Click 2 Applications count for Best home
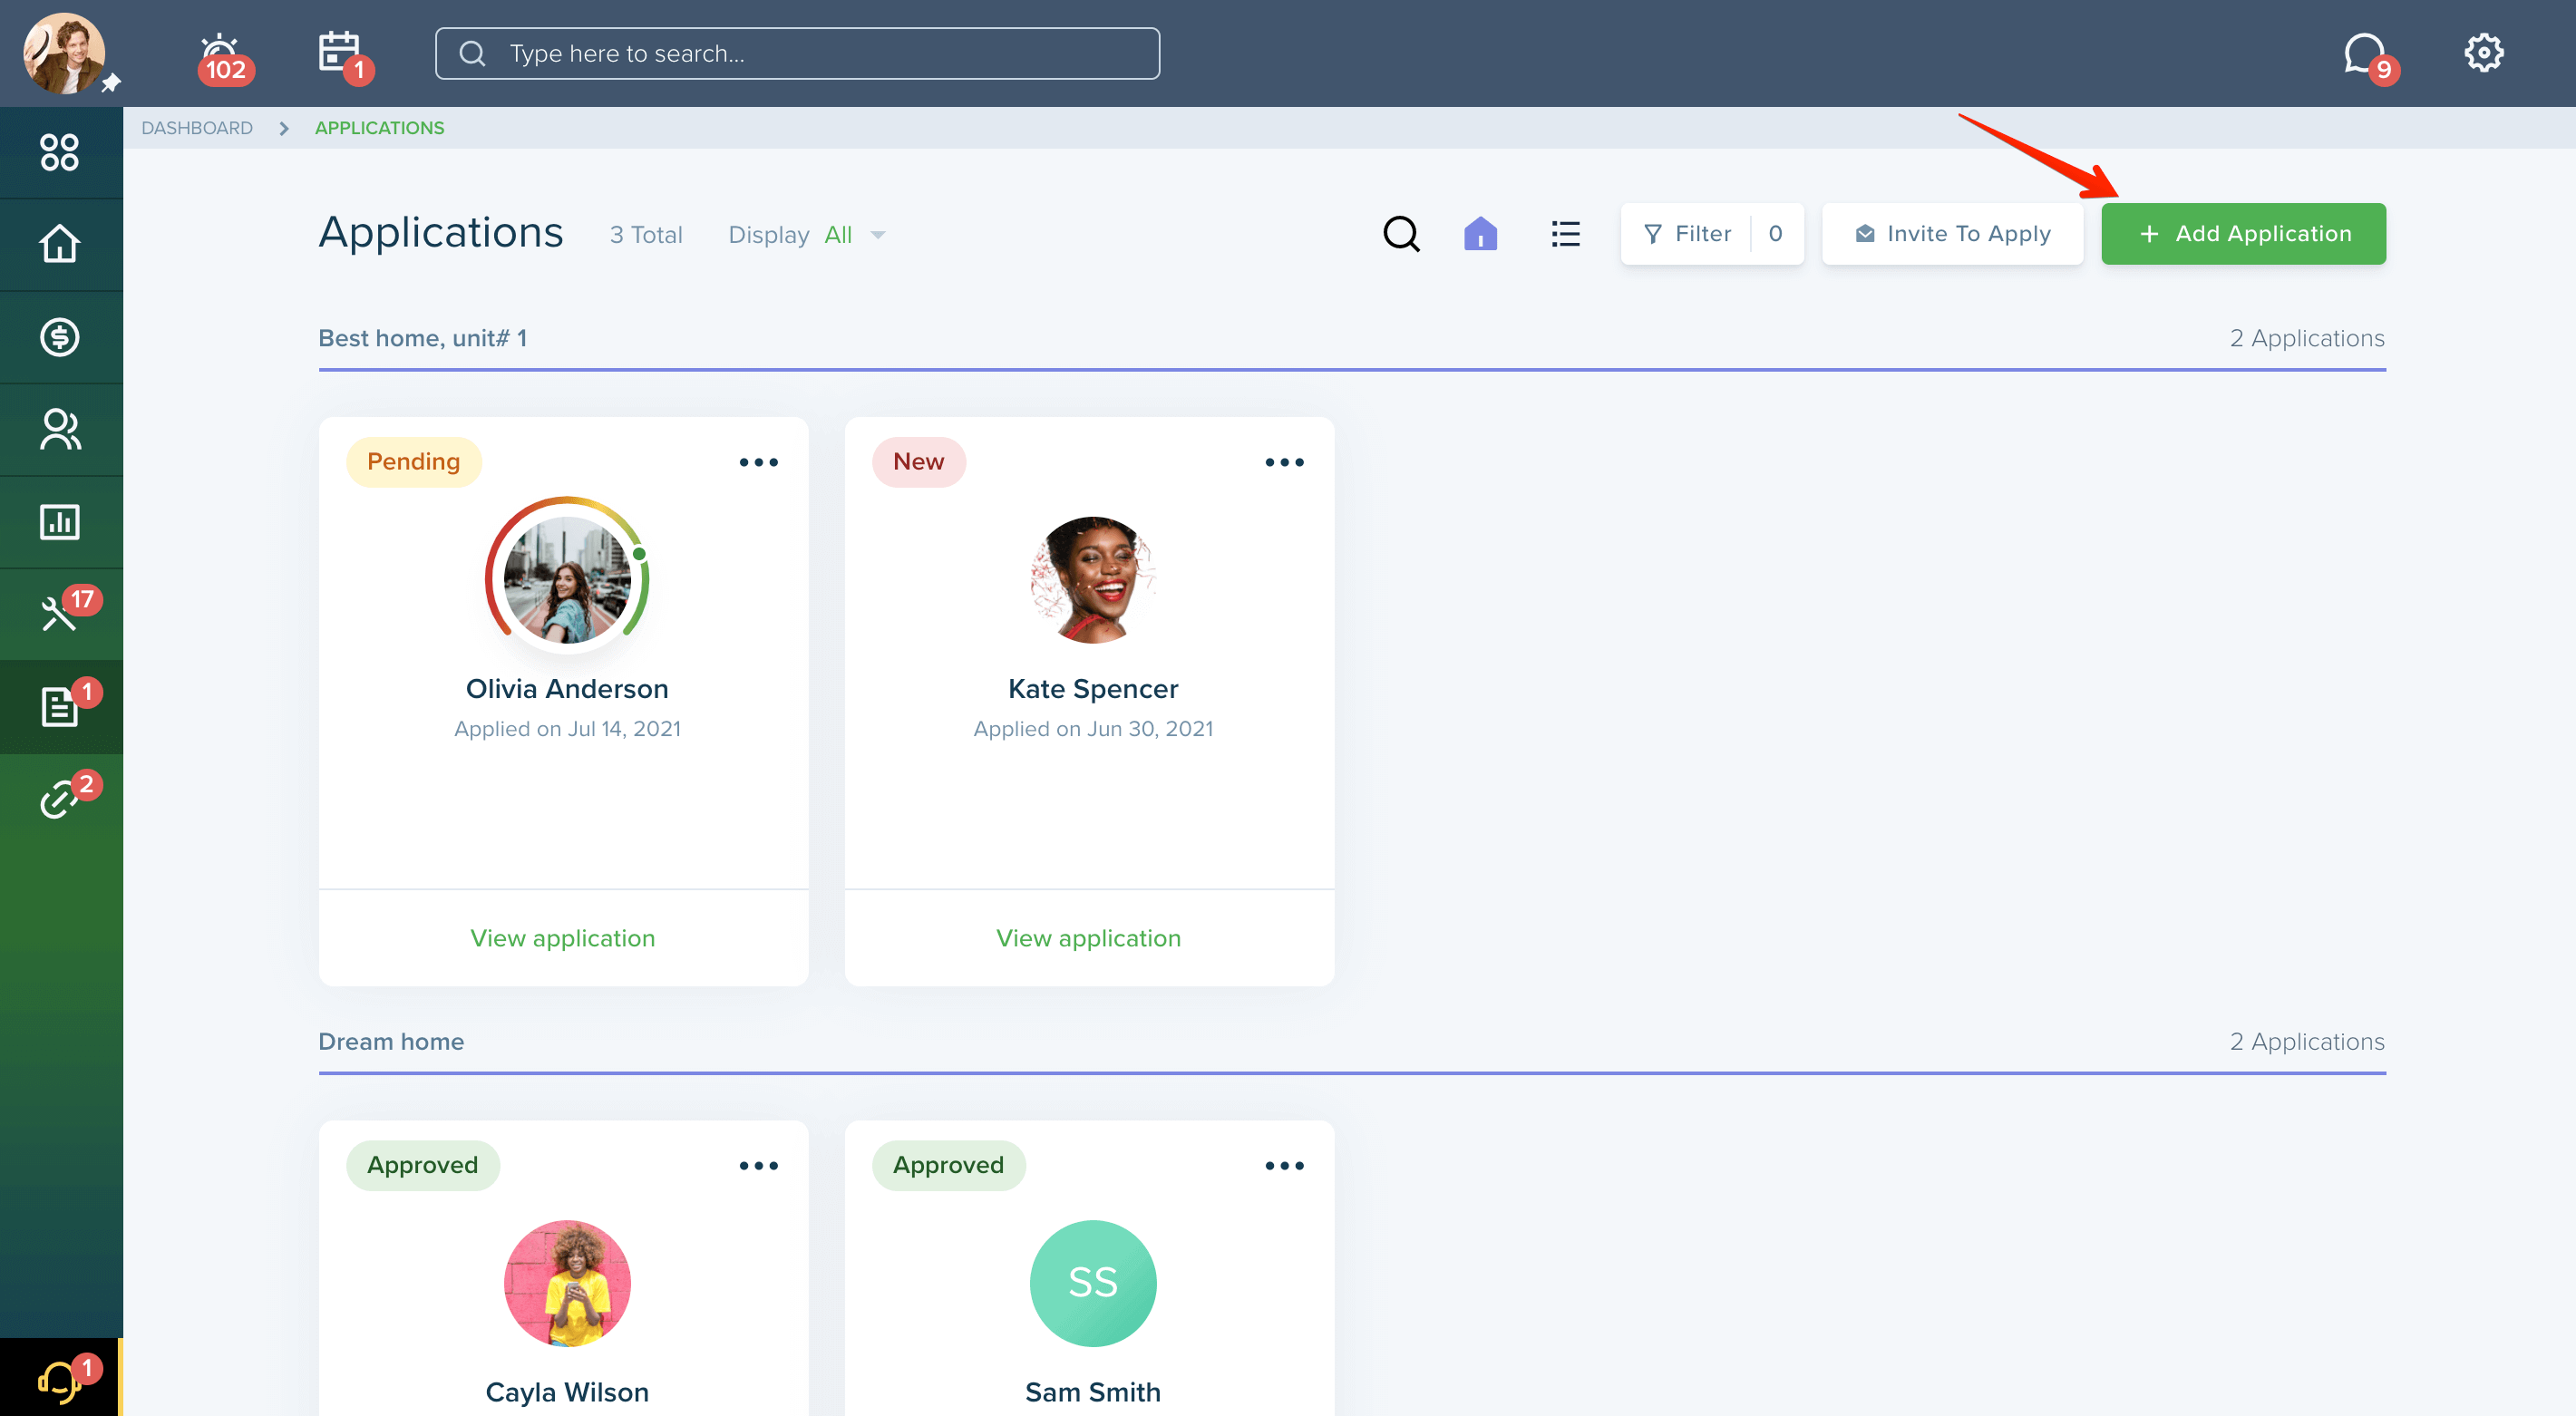Screen dimensions: 2576x1416 click(x=2307, y=339)
